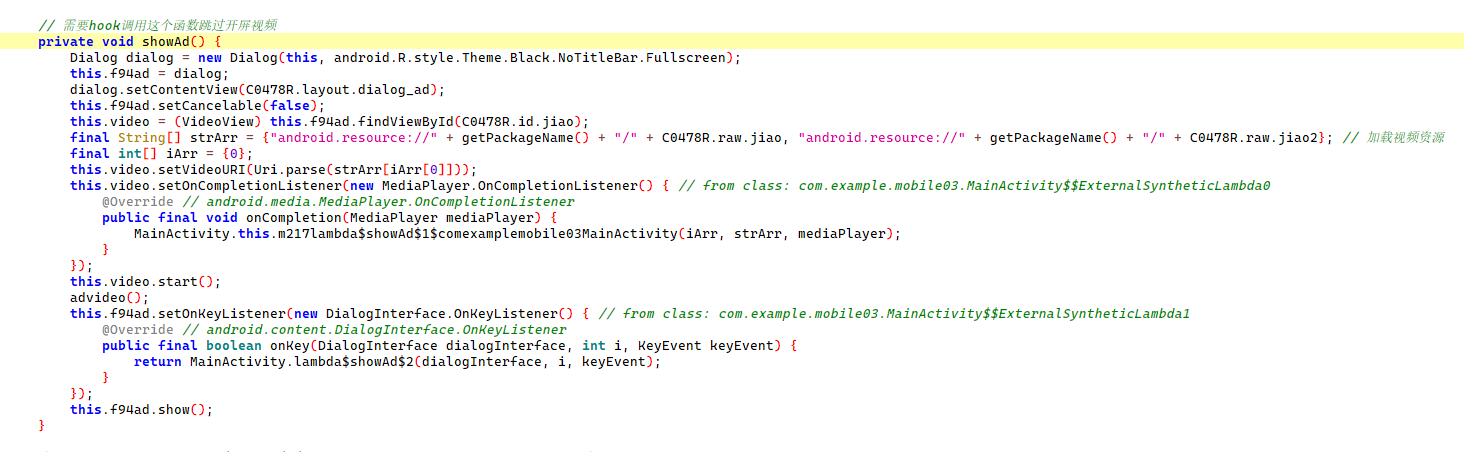This screenshot has height=452, width=1464.
Task: Click the ExternalSyntheticLambda1 comment
Action: coord(895,313)
